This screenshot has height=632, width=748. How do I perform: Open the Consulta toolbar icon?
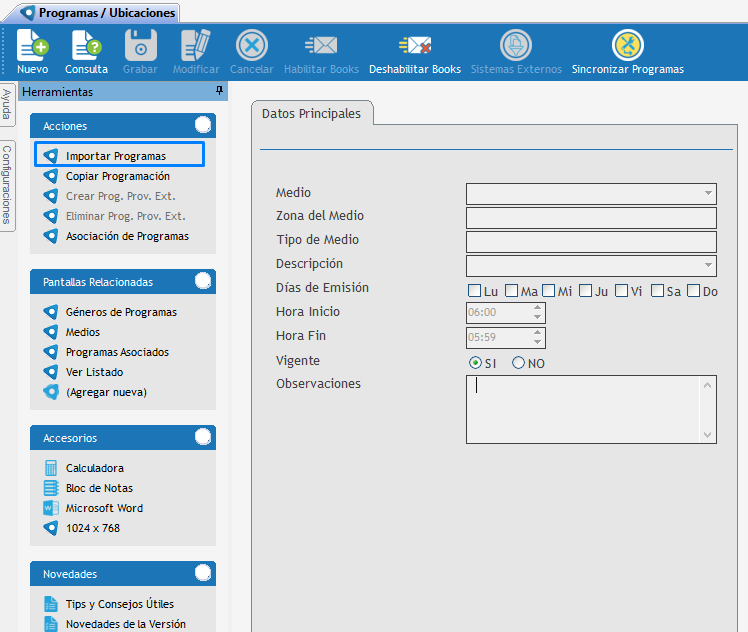86,51
